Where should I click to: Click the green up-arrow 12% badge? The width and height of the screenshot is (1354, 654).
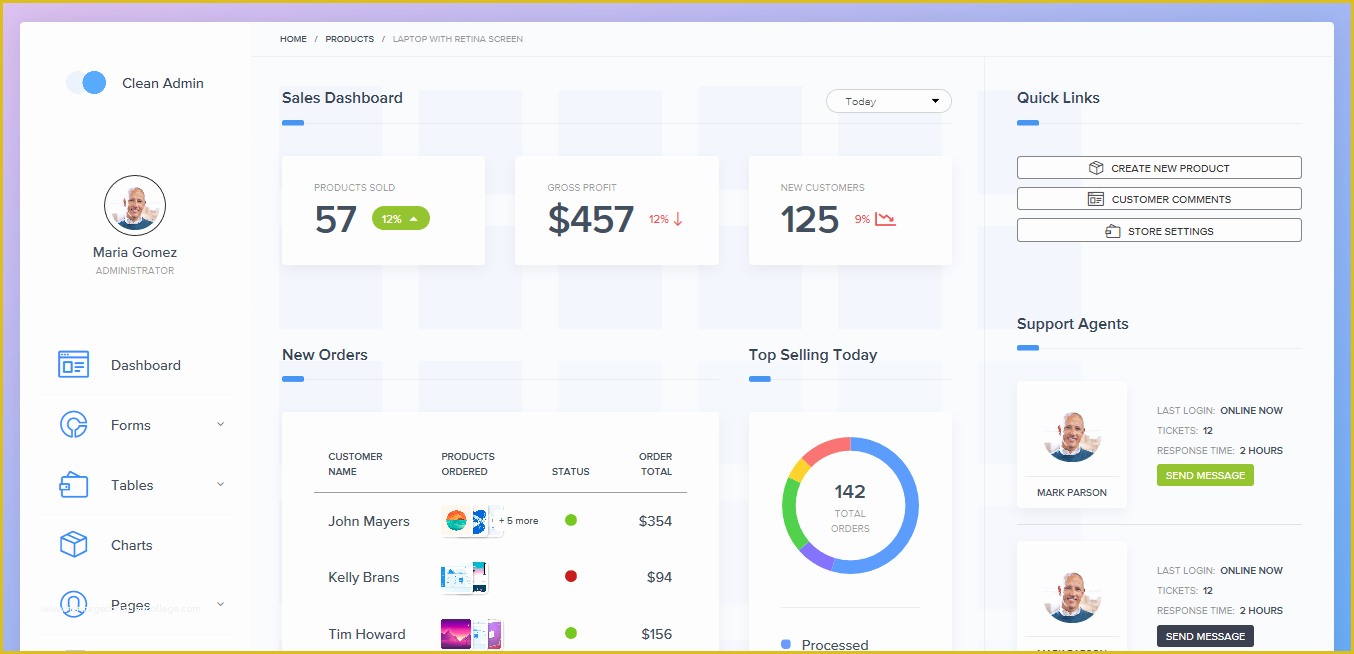click(401, 219)
